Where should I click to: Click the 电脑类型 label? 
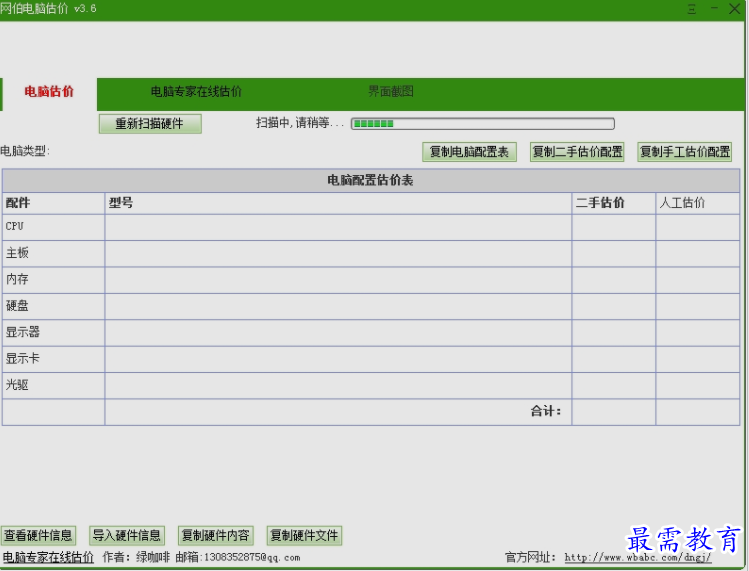point(25,151)
